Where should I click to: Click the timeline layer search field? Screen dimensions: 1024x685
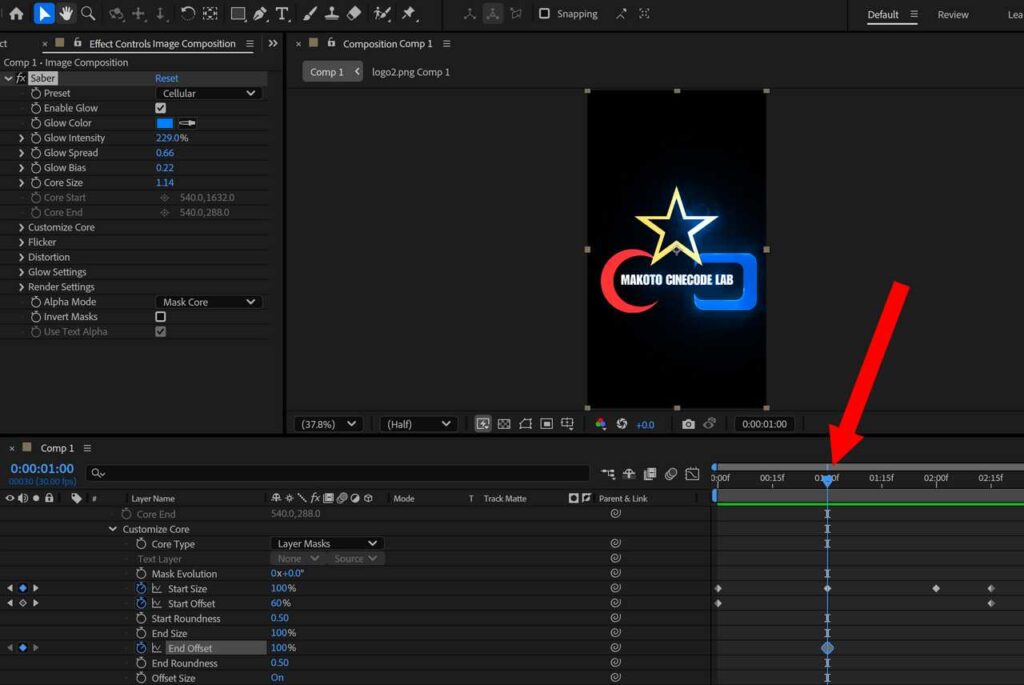point(340,473)
